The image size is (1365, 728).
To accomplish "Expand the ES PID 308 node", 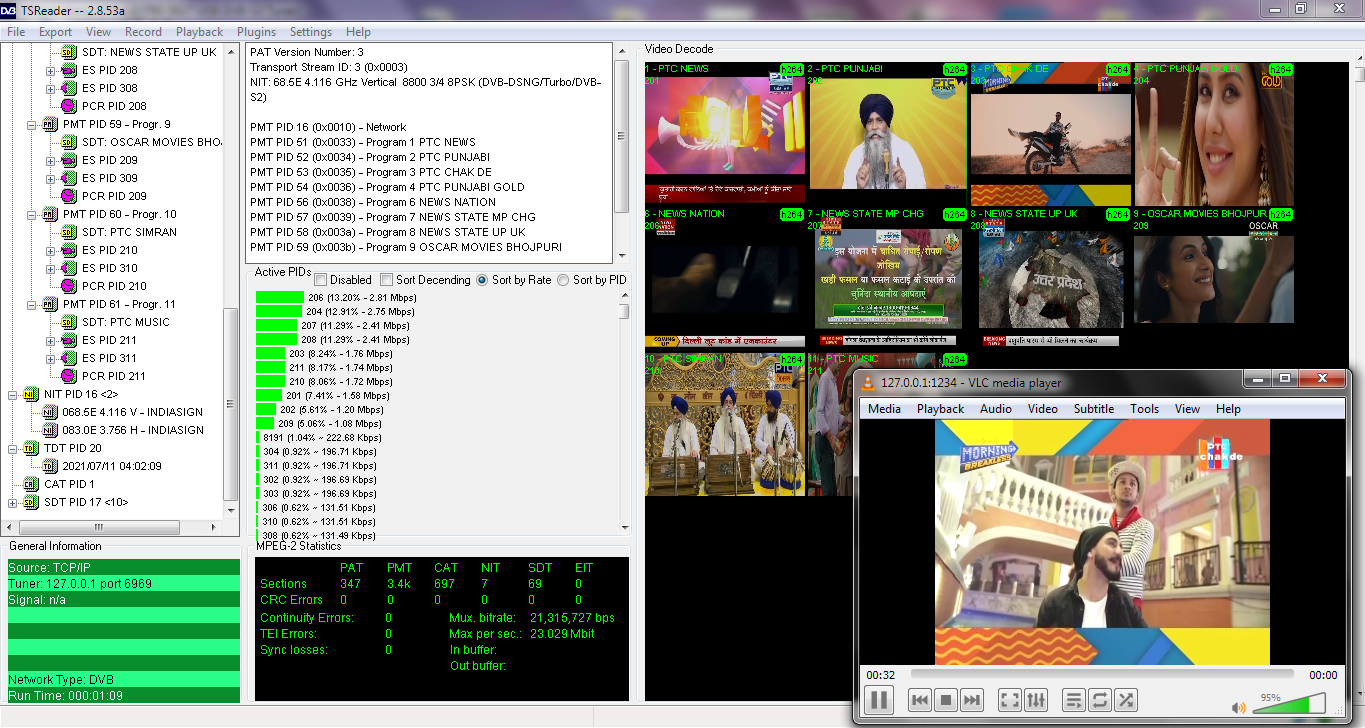I will point(51,88).
